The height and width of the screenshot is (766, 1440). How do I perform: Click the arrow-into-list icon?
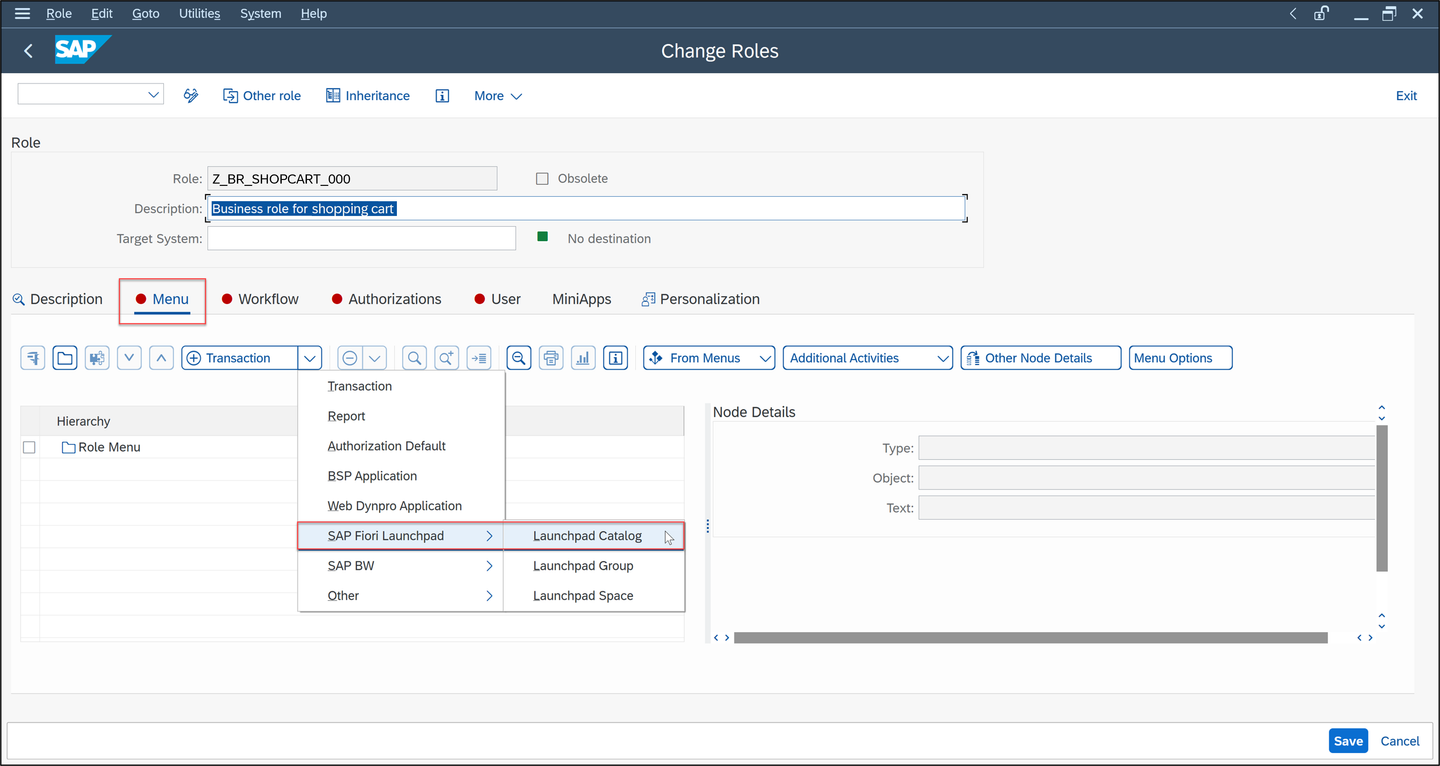(479, 358)
